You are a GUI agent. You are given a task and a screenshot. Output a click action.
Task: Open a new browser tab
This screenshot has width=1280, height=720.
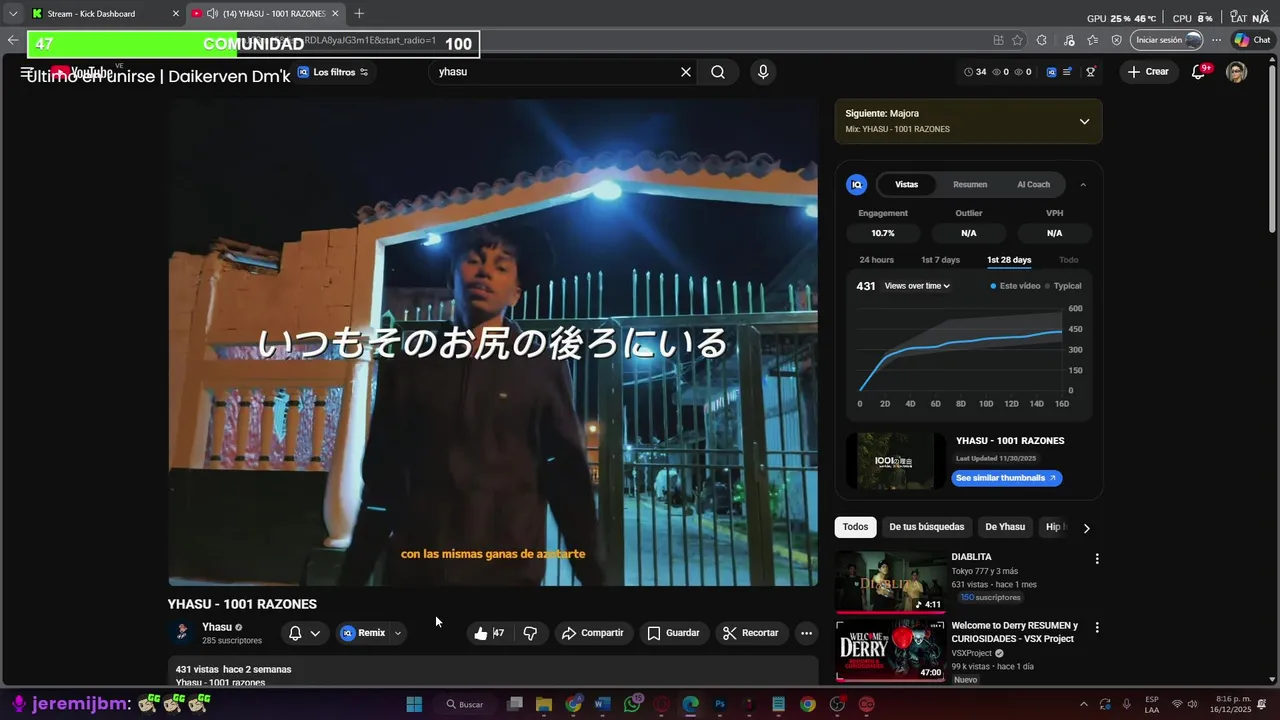[x=359, y=14]
